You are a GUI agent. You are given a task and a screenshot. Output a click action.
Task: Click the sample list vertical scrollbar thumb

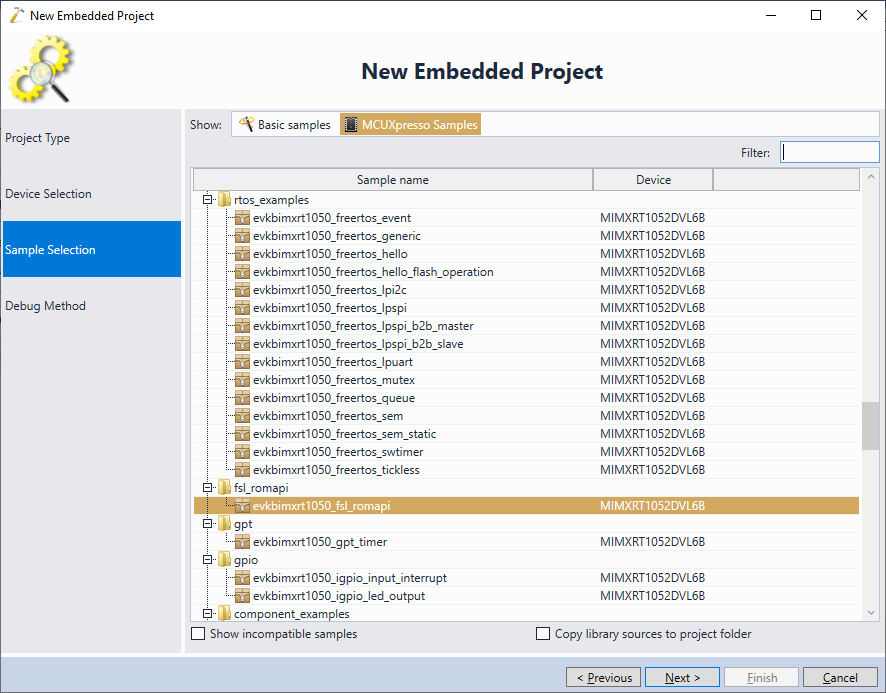pyautogui.click(x=871, y=426)
